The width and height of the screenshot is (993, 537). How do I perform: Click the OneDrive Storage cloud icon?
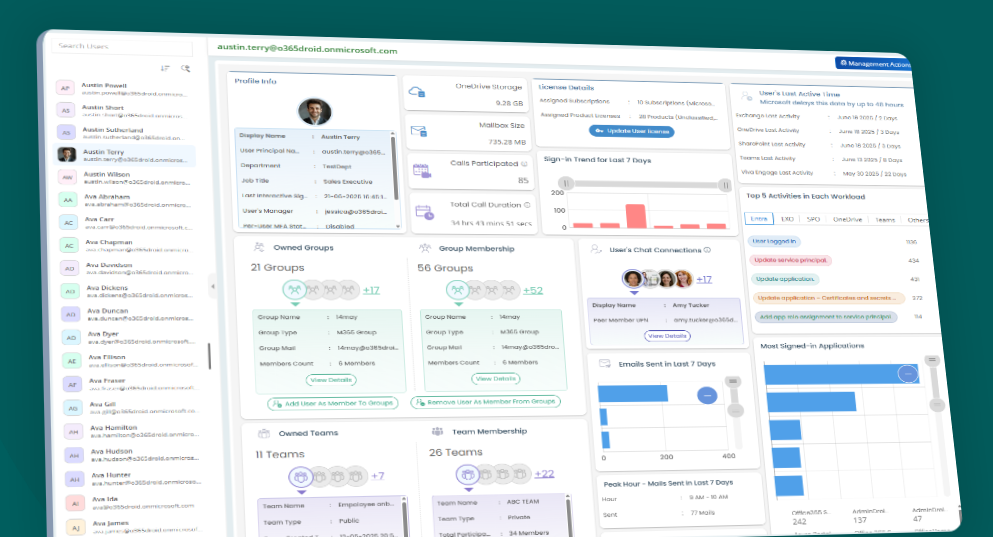coord(416,92)
